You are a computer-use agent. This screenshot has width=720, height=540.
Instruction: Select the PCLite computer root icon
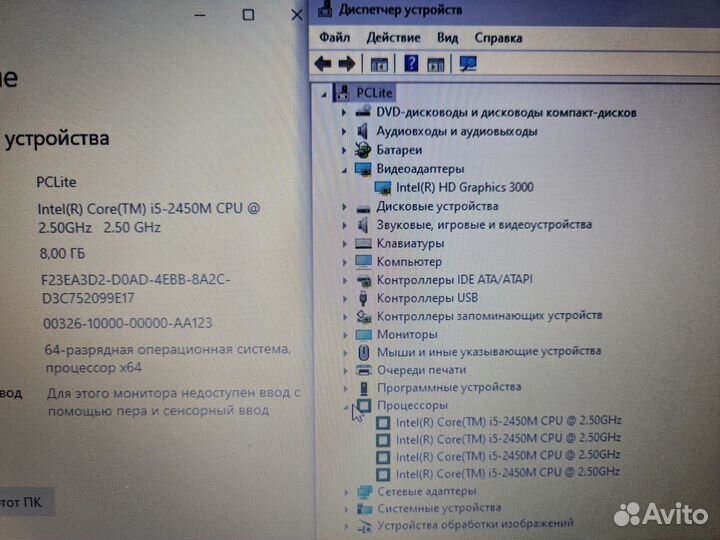pos(343,93)
